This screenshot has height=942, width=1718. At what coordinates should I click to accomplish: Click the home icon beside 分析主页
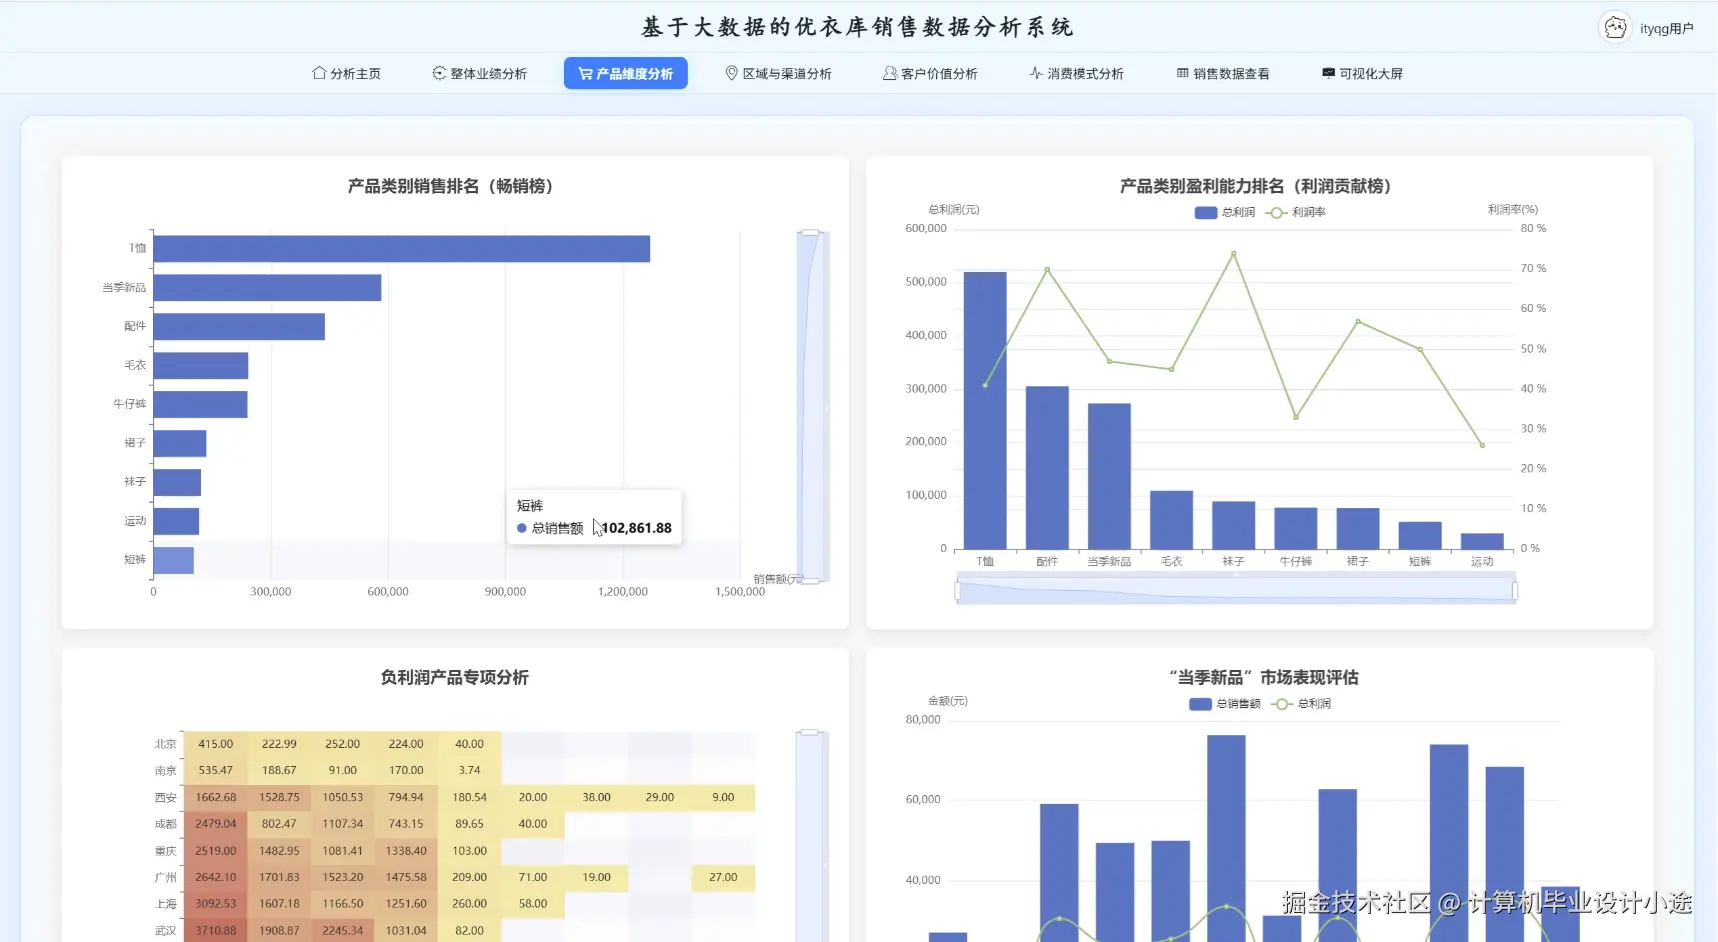pos(319,73)
